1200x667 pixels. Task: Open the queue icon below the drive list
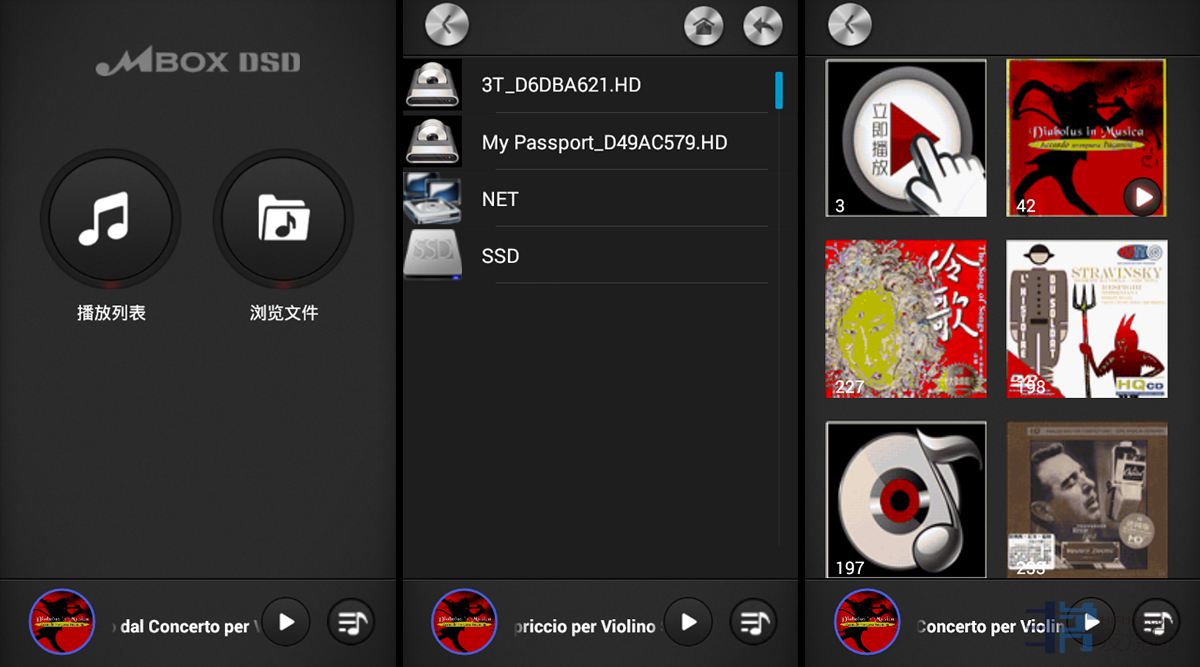pos(752,622)
